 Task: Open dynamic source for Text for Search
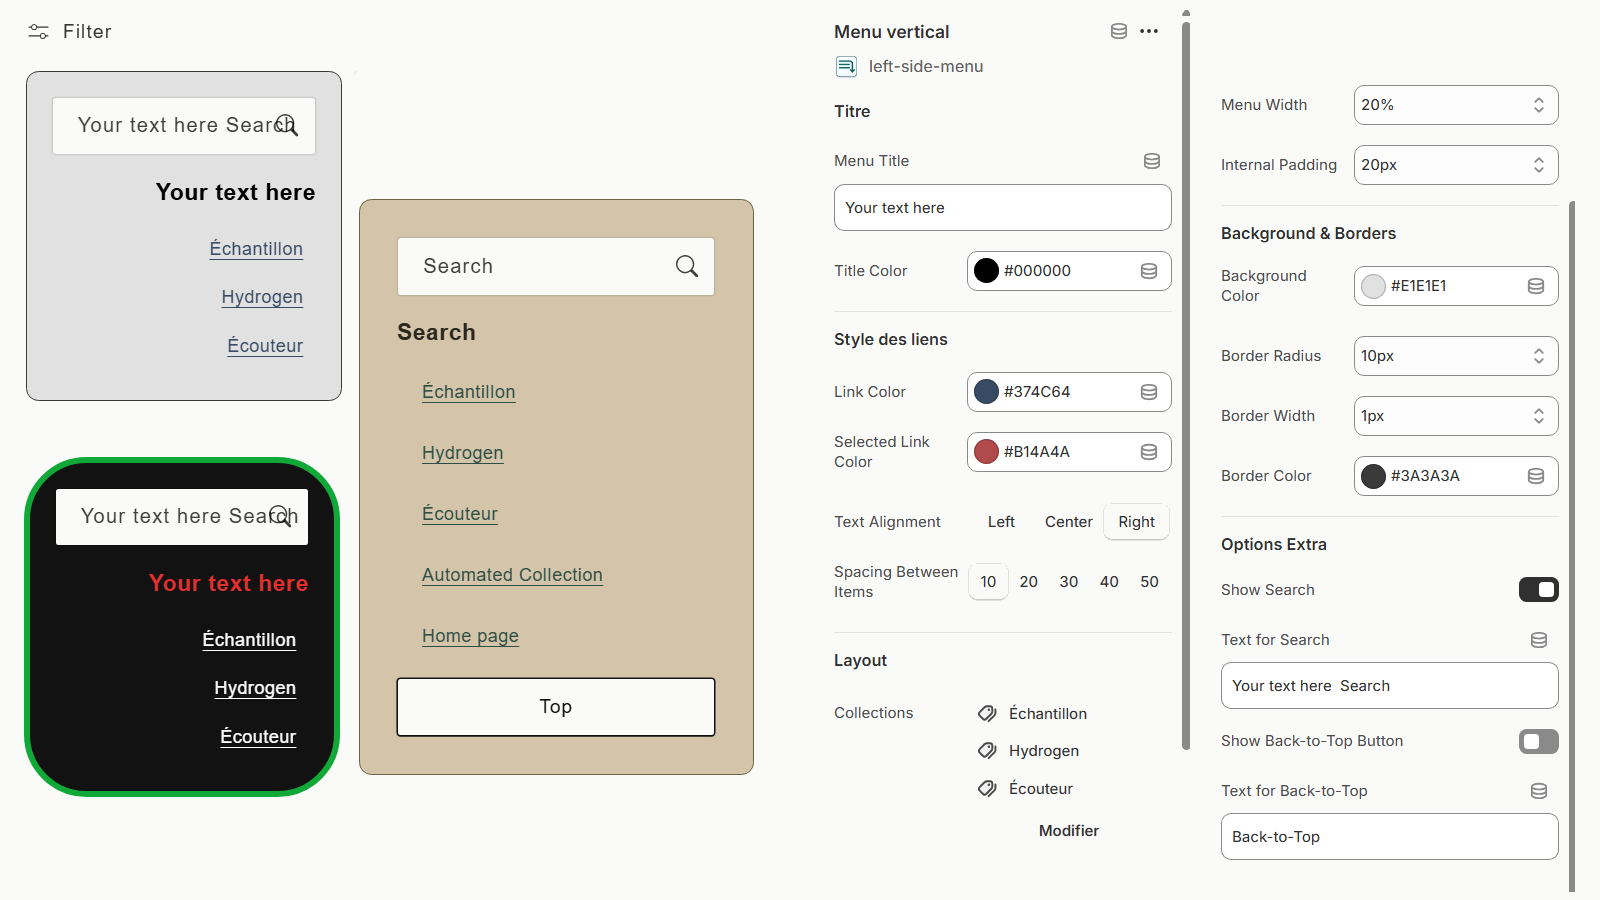pyautogui.click(x=1538, y=639)
